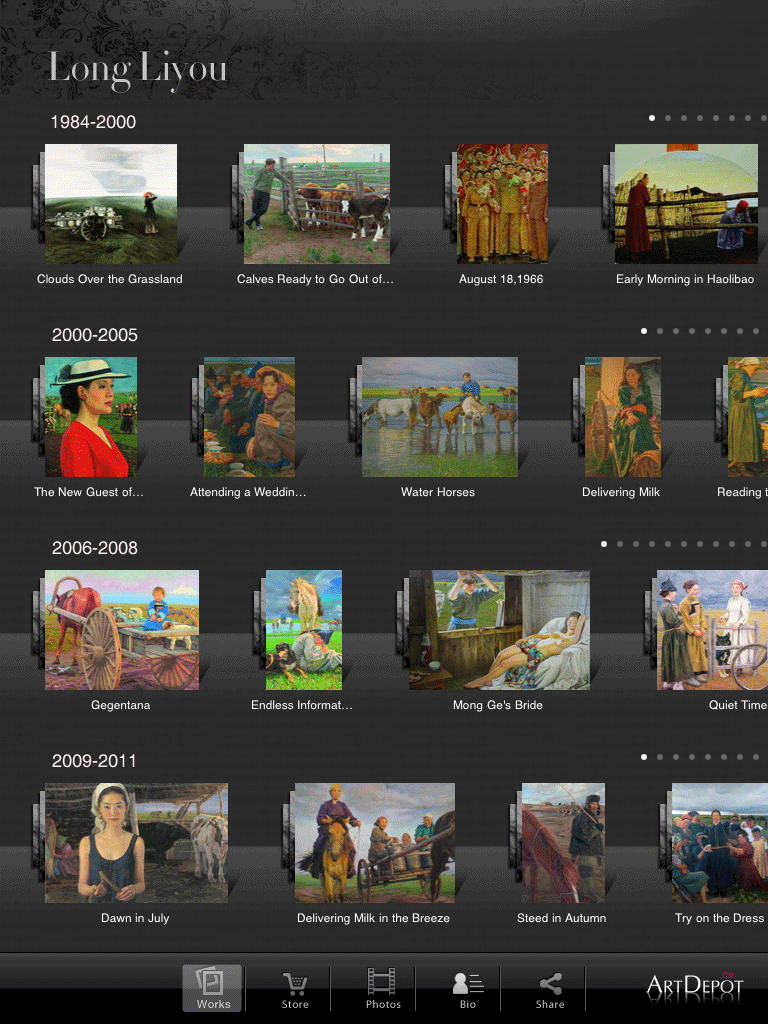
Task: Select first page dot of 1984-2000 row
Action: (x=652, y=118)
